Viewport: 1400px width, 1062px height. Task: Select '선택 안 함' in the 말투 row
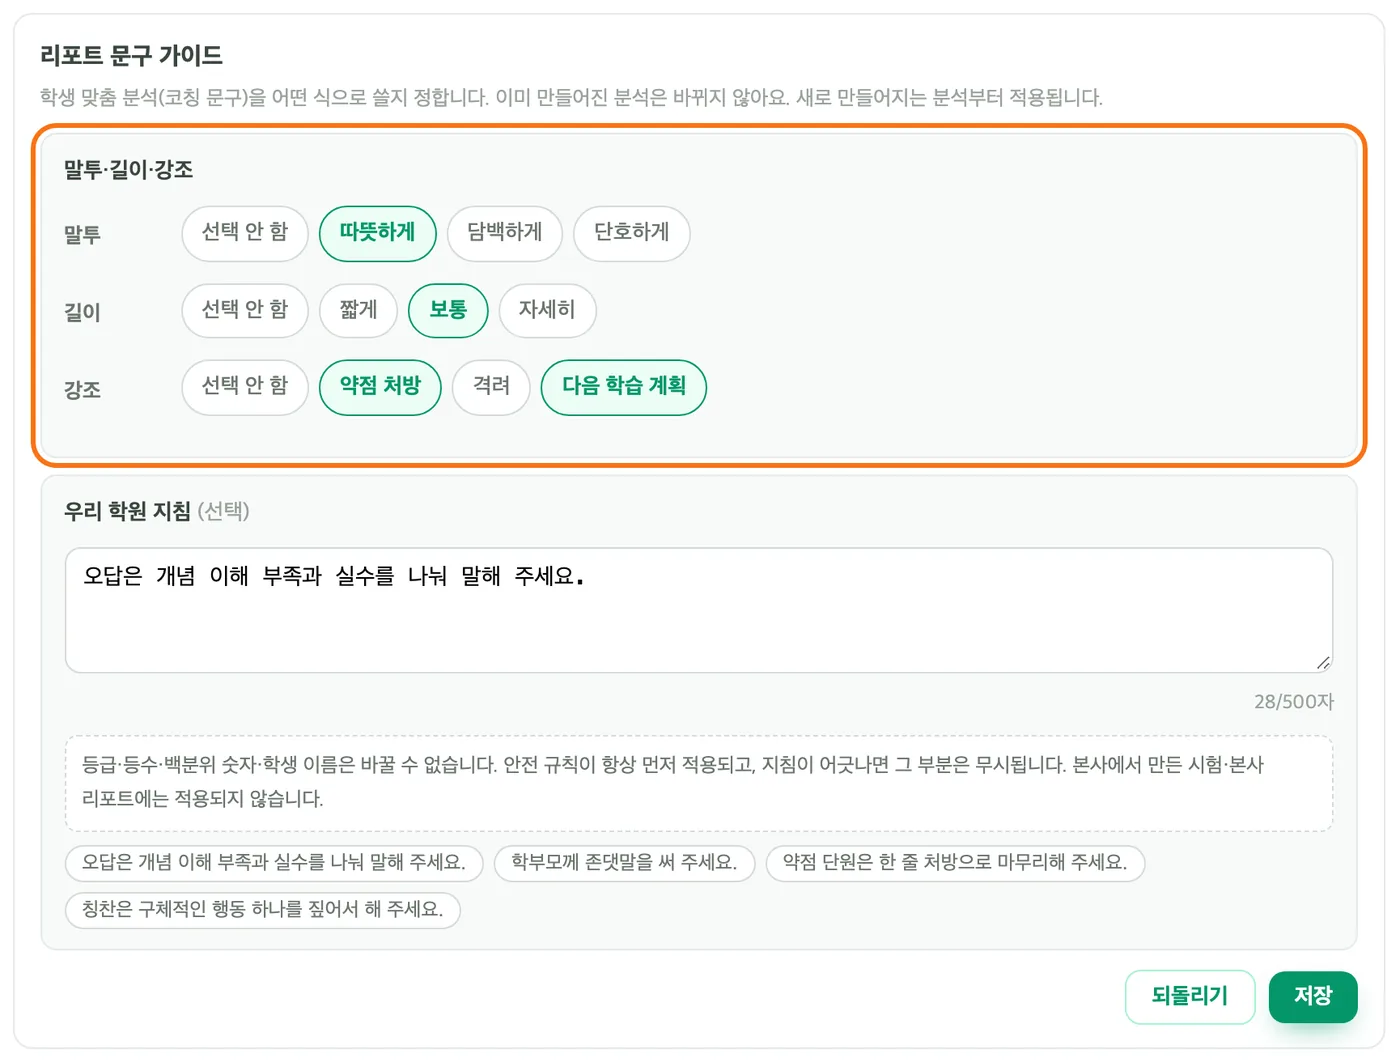point(245,234)
